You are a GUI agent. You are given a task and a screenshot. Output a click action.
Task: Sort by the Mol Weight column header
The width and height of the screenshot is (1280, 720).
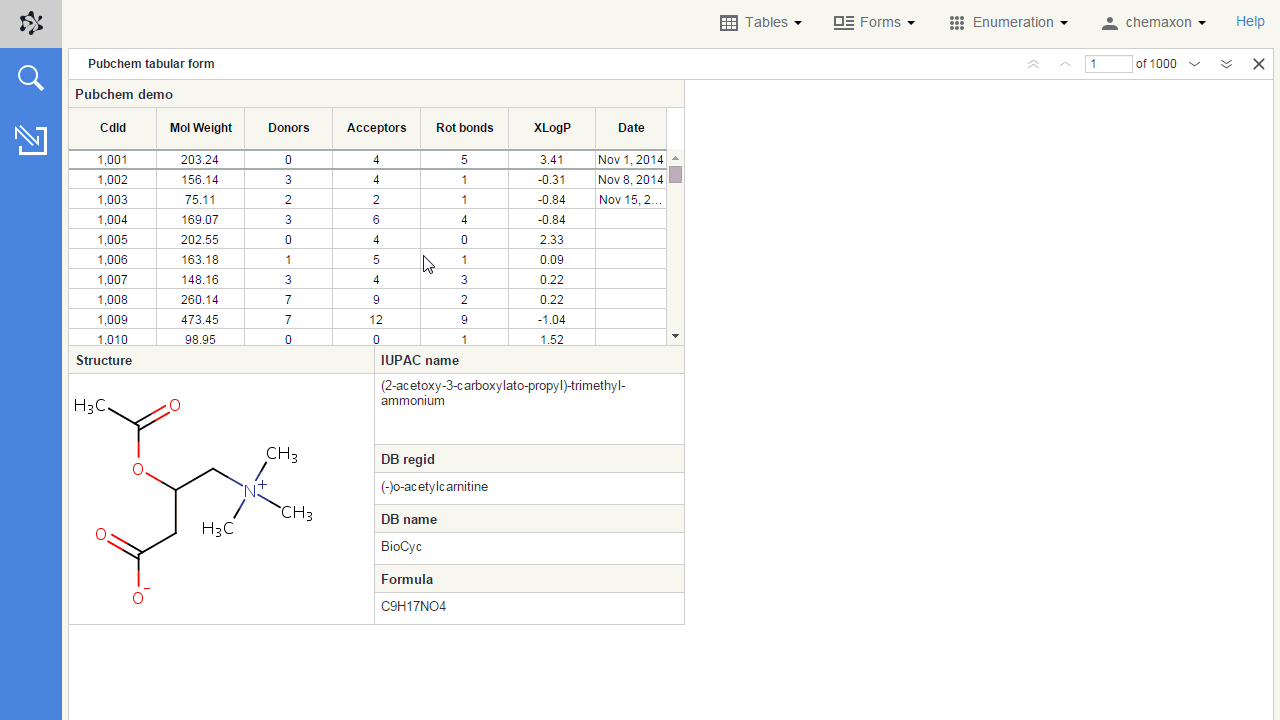pos(200,128)
